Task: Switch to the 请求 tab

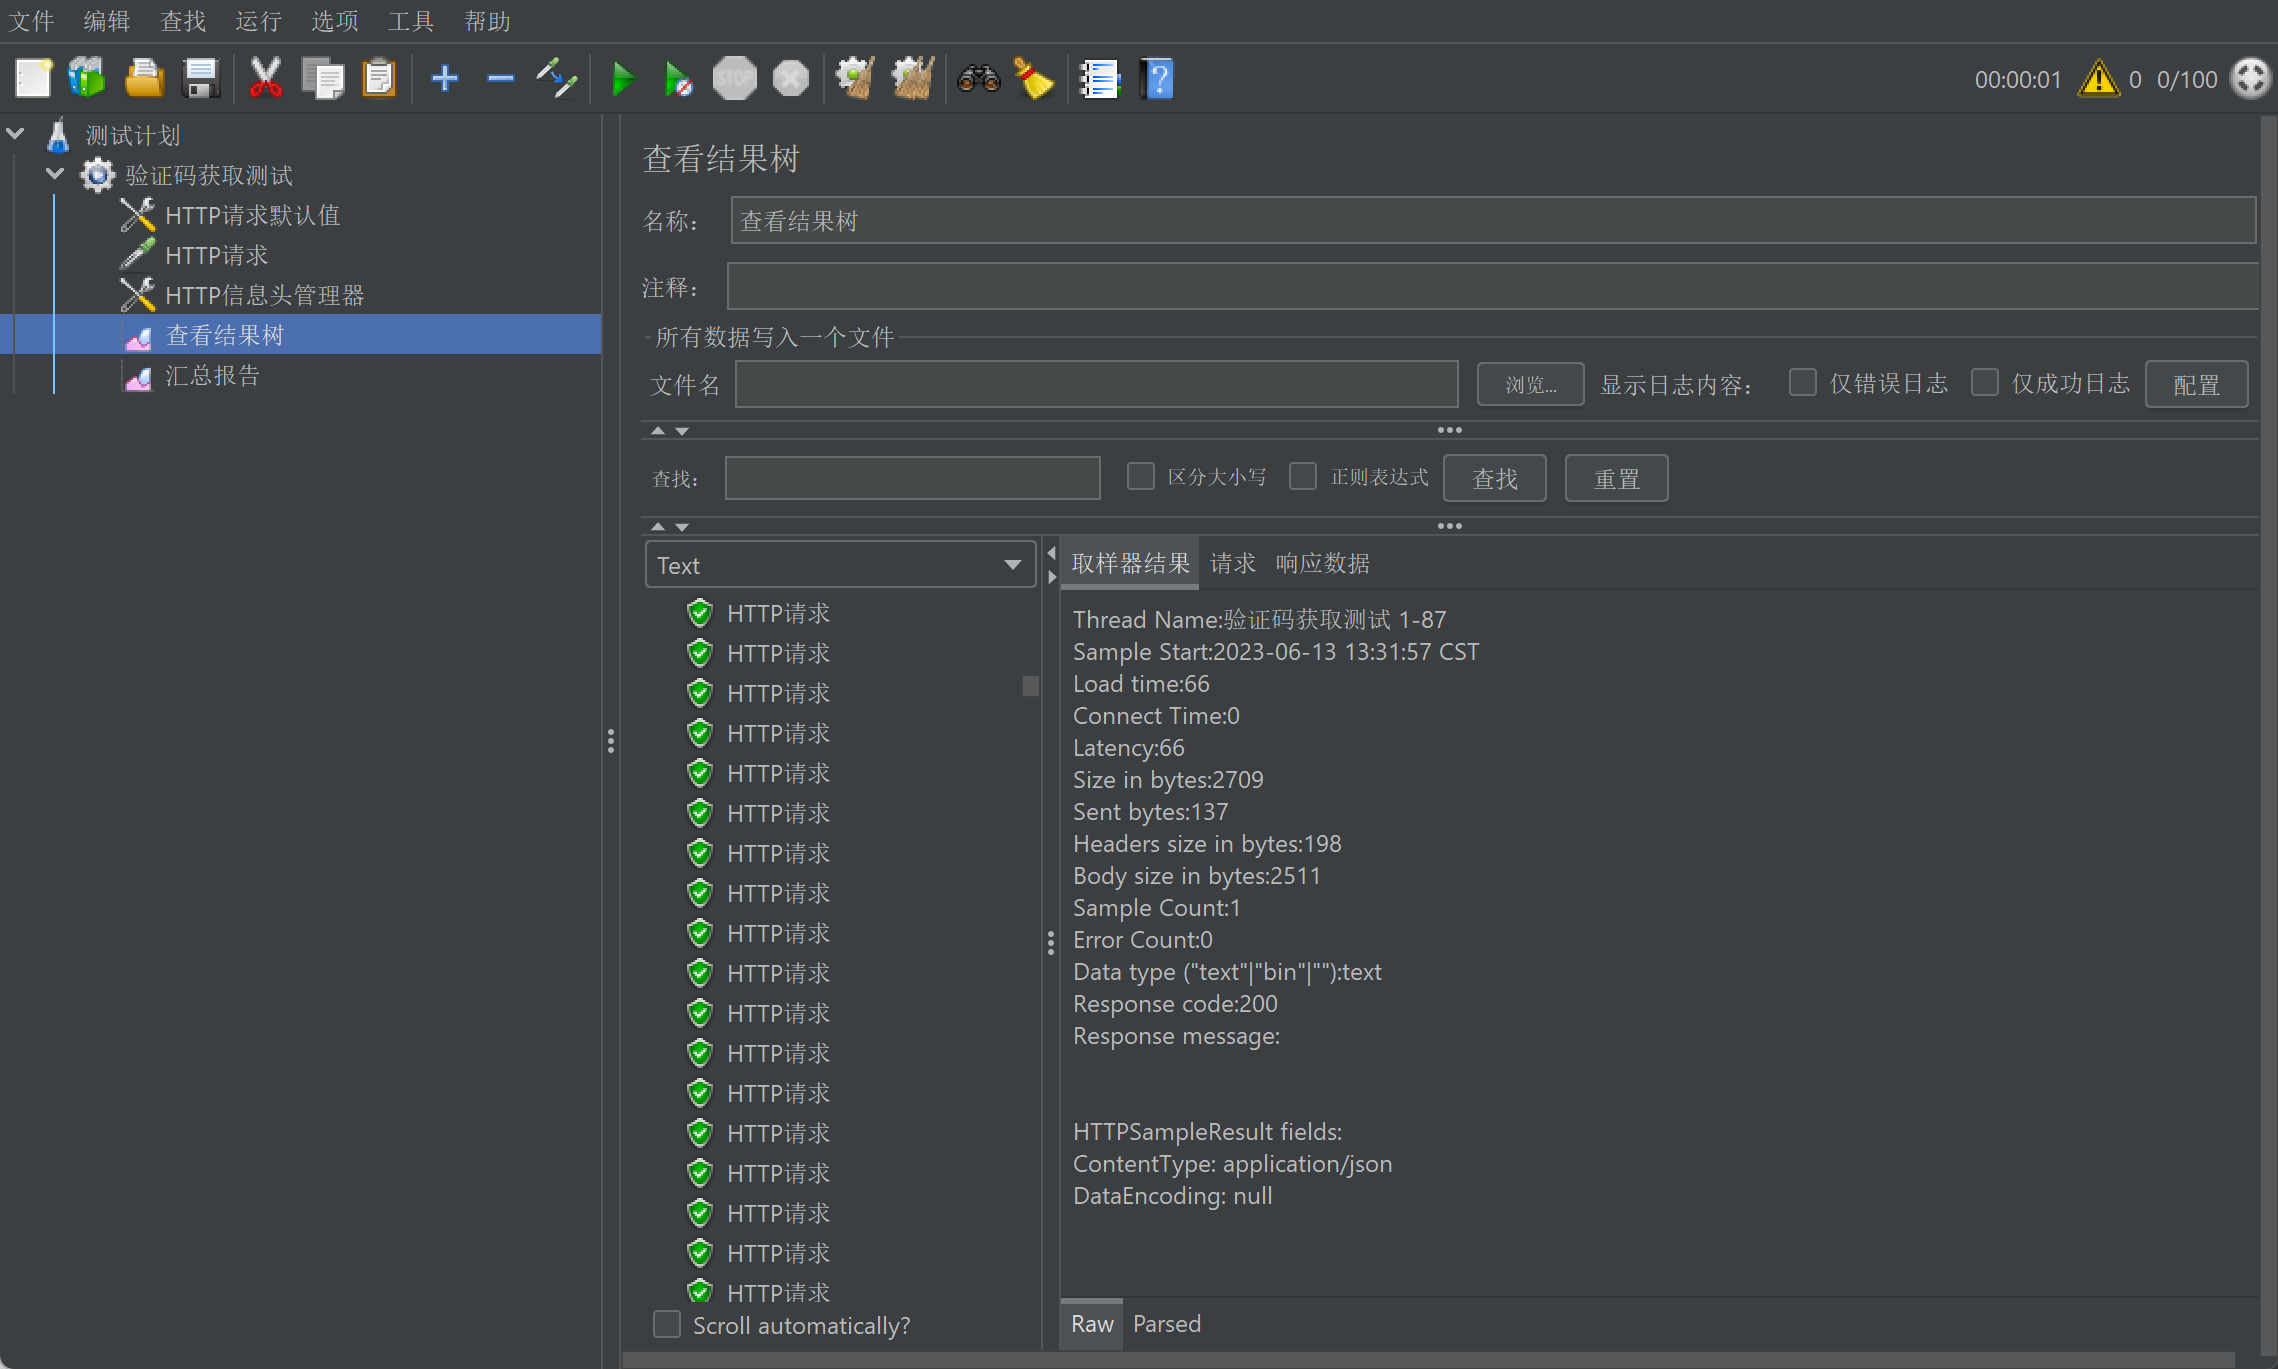Action: (x=1232, y=564)
